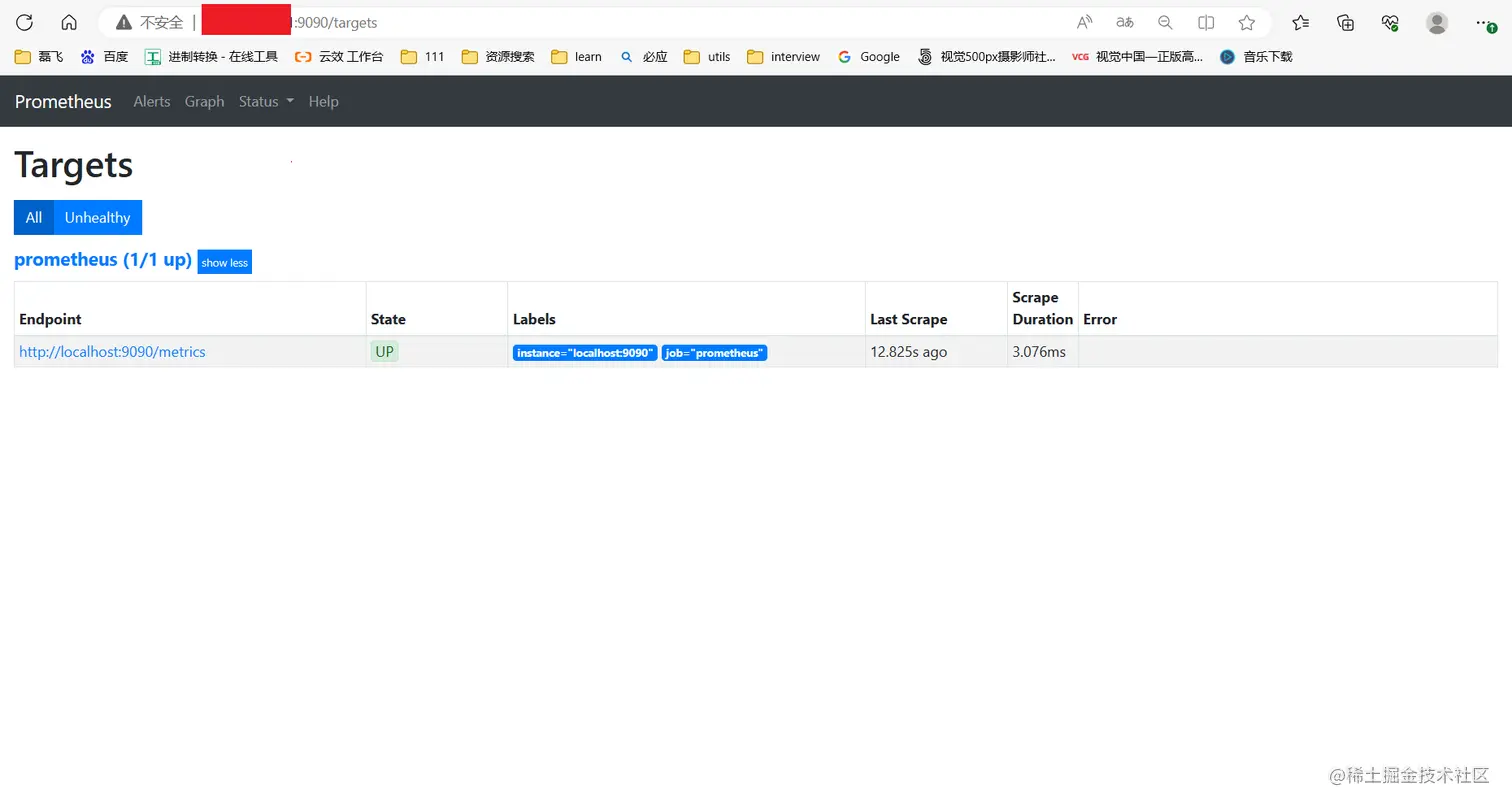Open the Google bookmark

pyautogui.click(x=868, y=57)
